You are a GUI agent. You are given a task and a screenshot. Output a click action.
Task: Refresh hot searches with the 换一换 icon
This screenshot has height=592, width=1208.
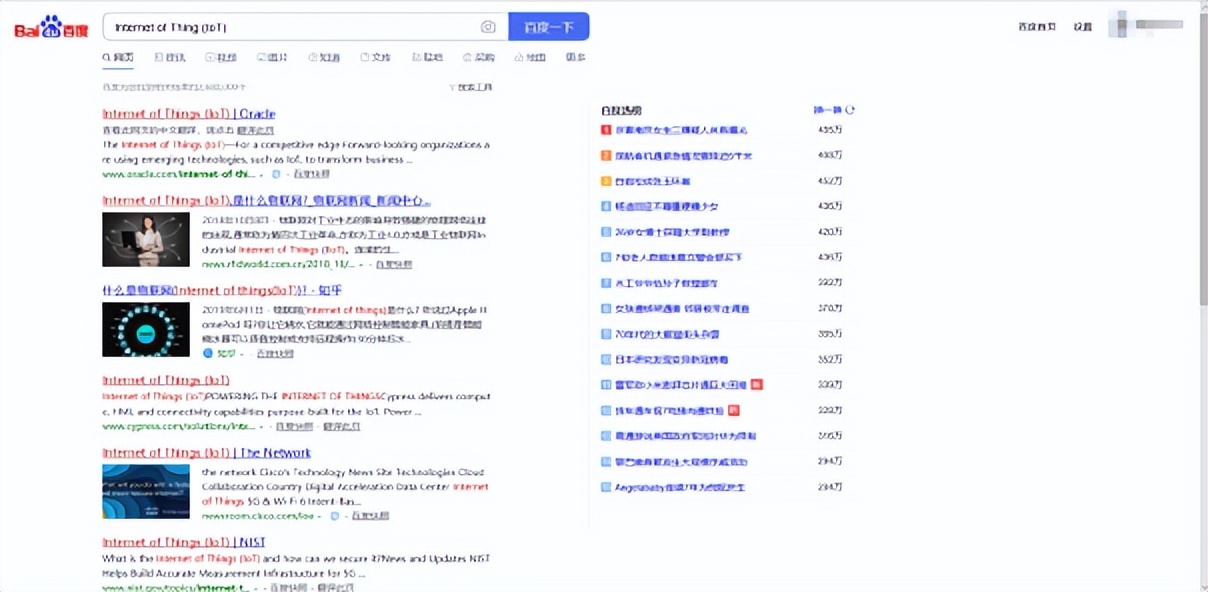pos(848,109)
